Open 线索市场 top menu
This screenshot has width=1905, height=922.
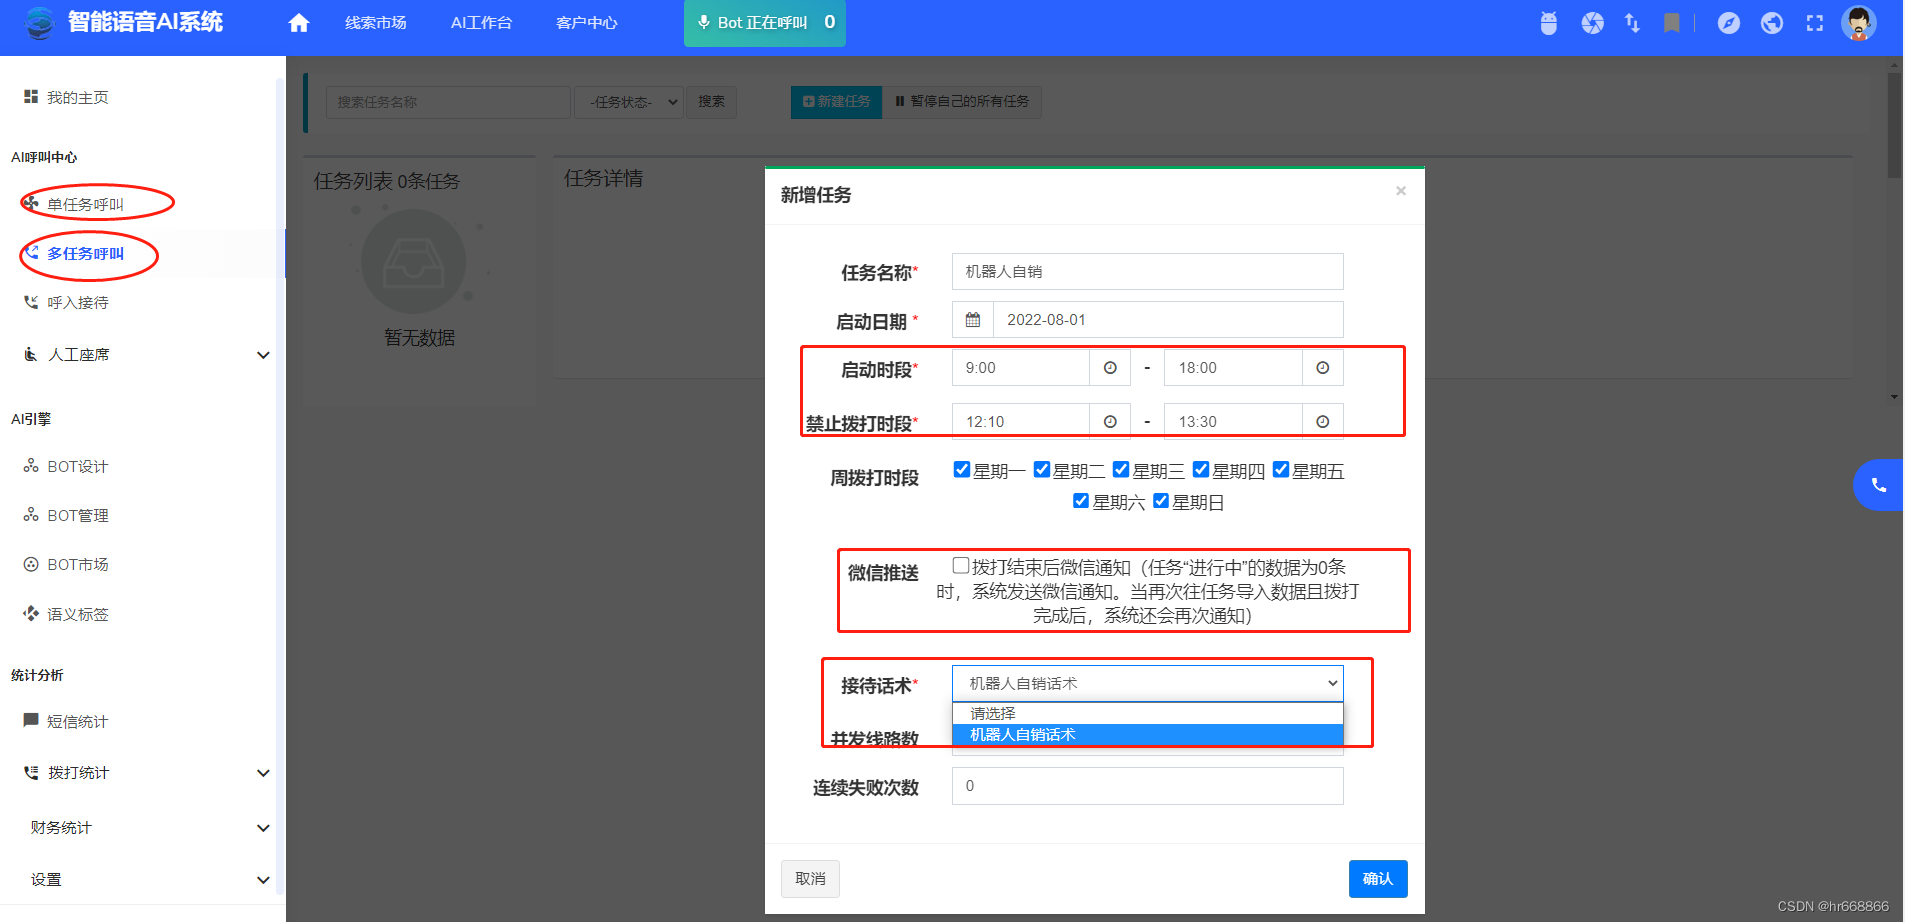(376, 23)
